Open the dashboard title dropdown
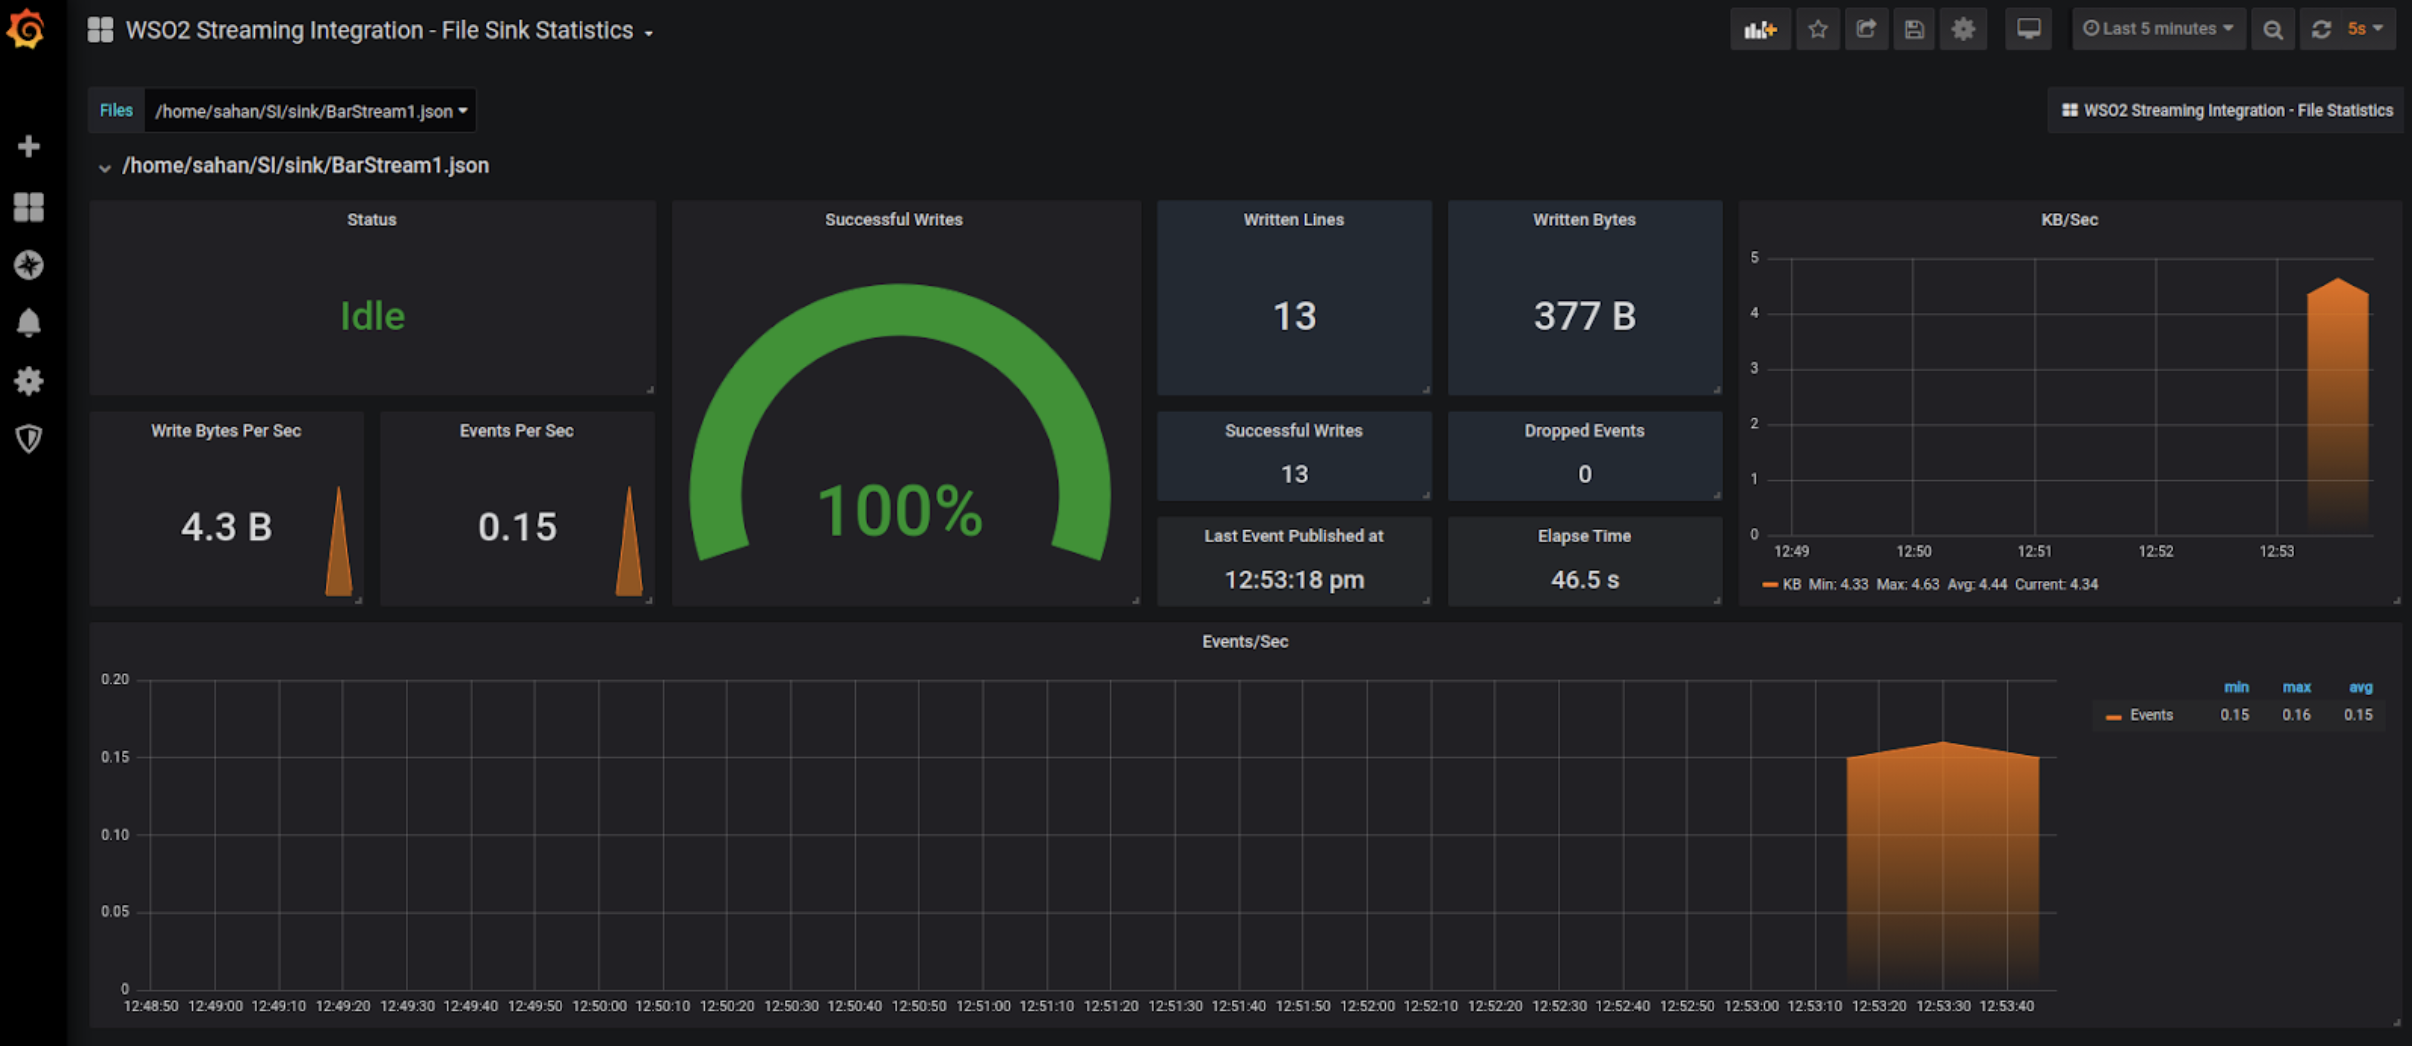The width and height of the screenshot is (2412, 1046). pos(389,31)
